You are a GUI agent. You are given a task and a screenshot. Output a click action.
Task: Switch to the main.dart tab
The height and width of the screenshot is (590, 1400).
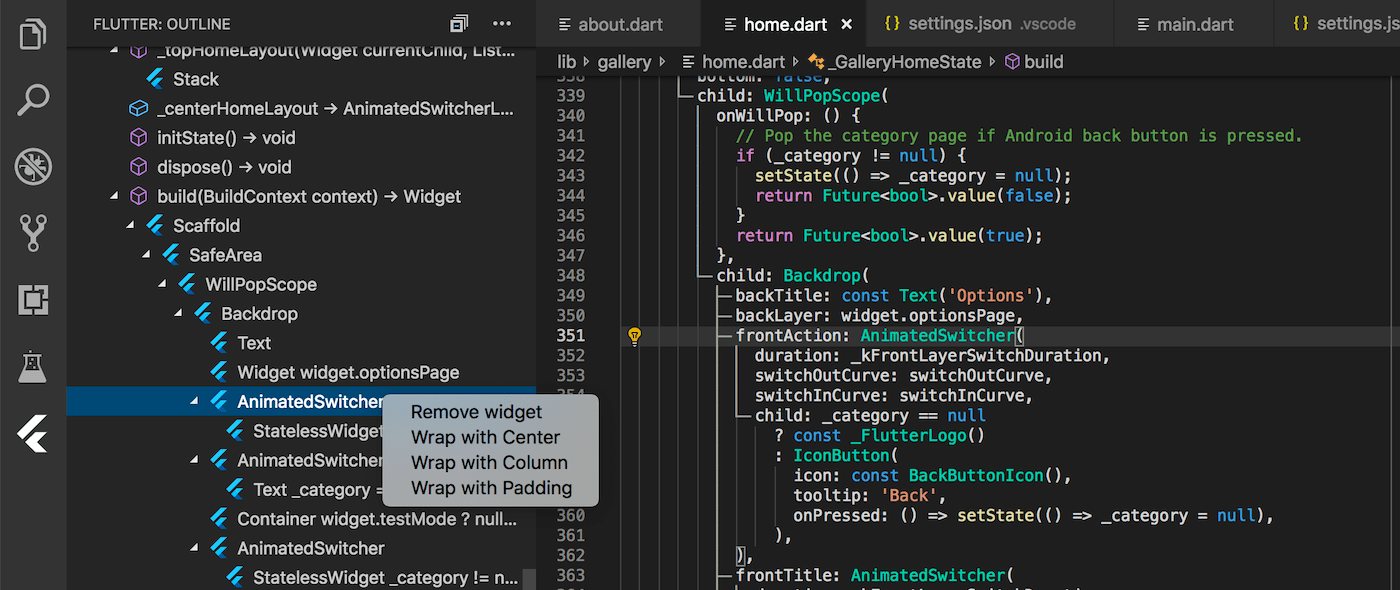[1193, 23]
